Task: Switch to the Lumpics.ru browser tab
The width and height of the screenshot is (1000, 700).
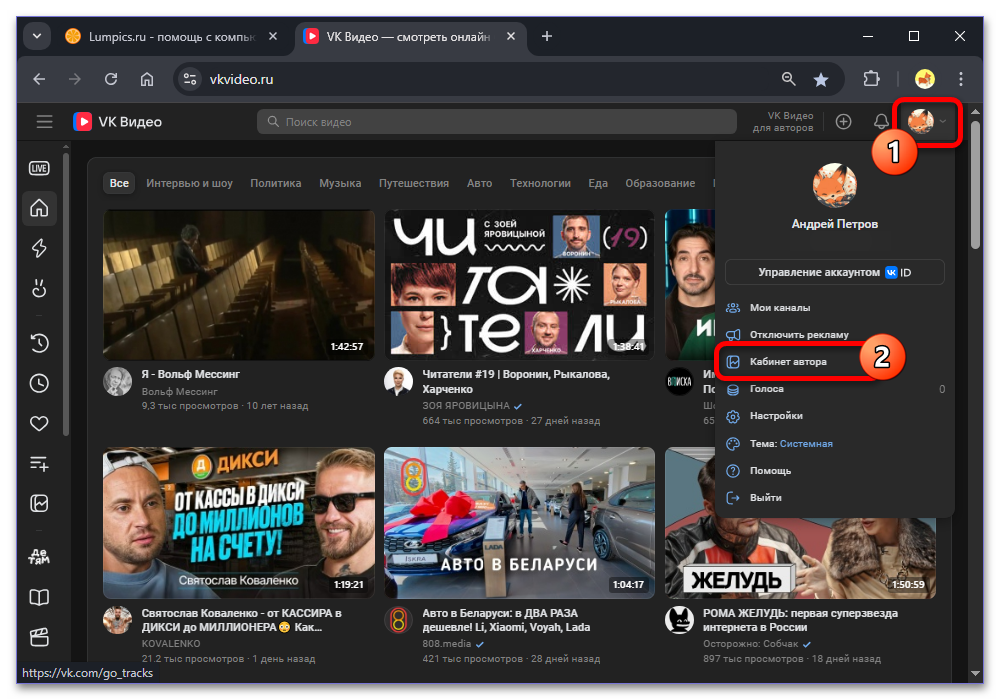Action: tap(172, 36)
